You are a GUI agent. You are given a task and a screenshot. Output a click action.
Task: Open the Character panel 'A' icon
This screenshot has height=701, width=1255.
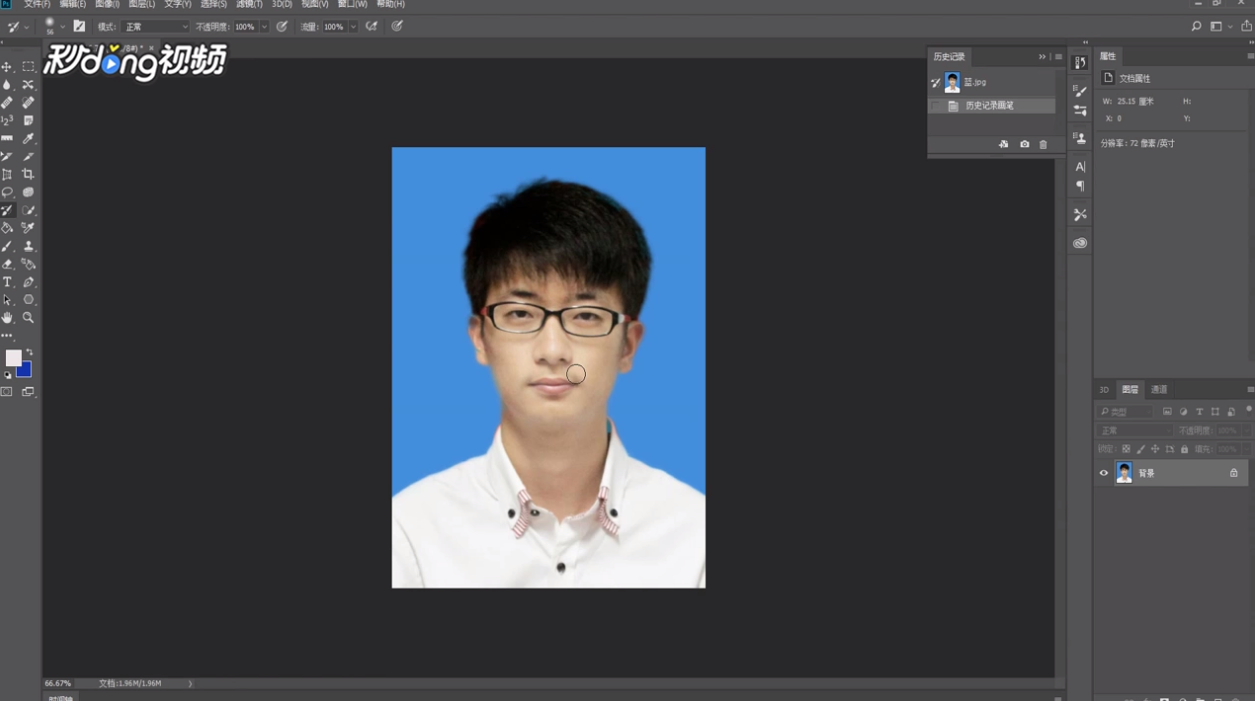point(1080,166)
